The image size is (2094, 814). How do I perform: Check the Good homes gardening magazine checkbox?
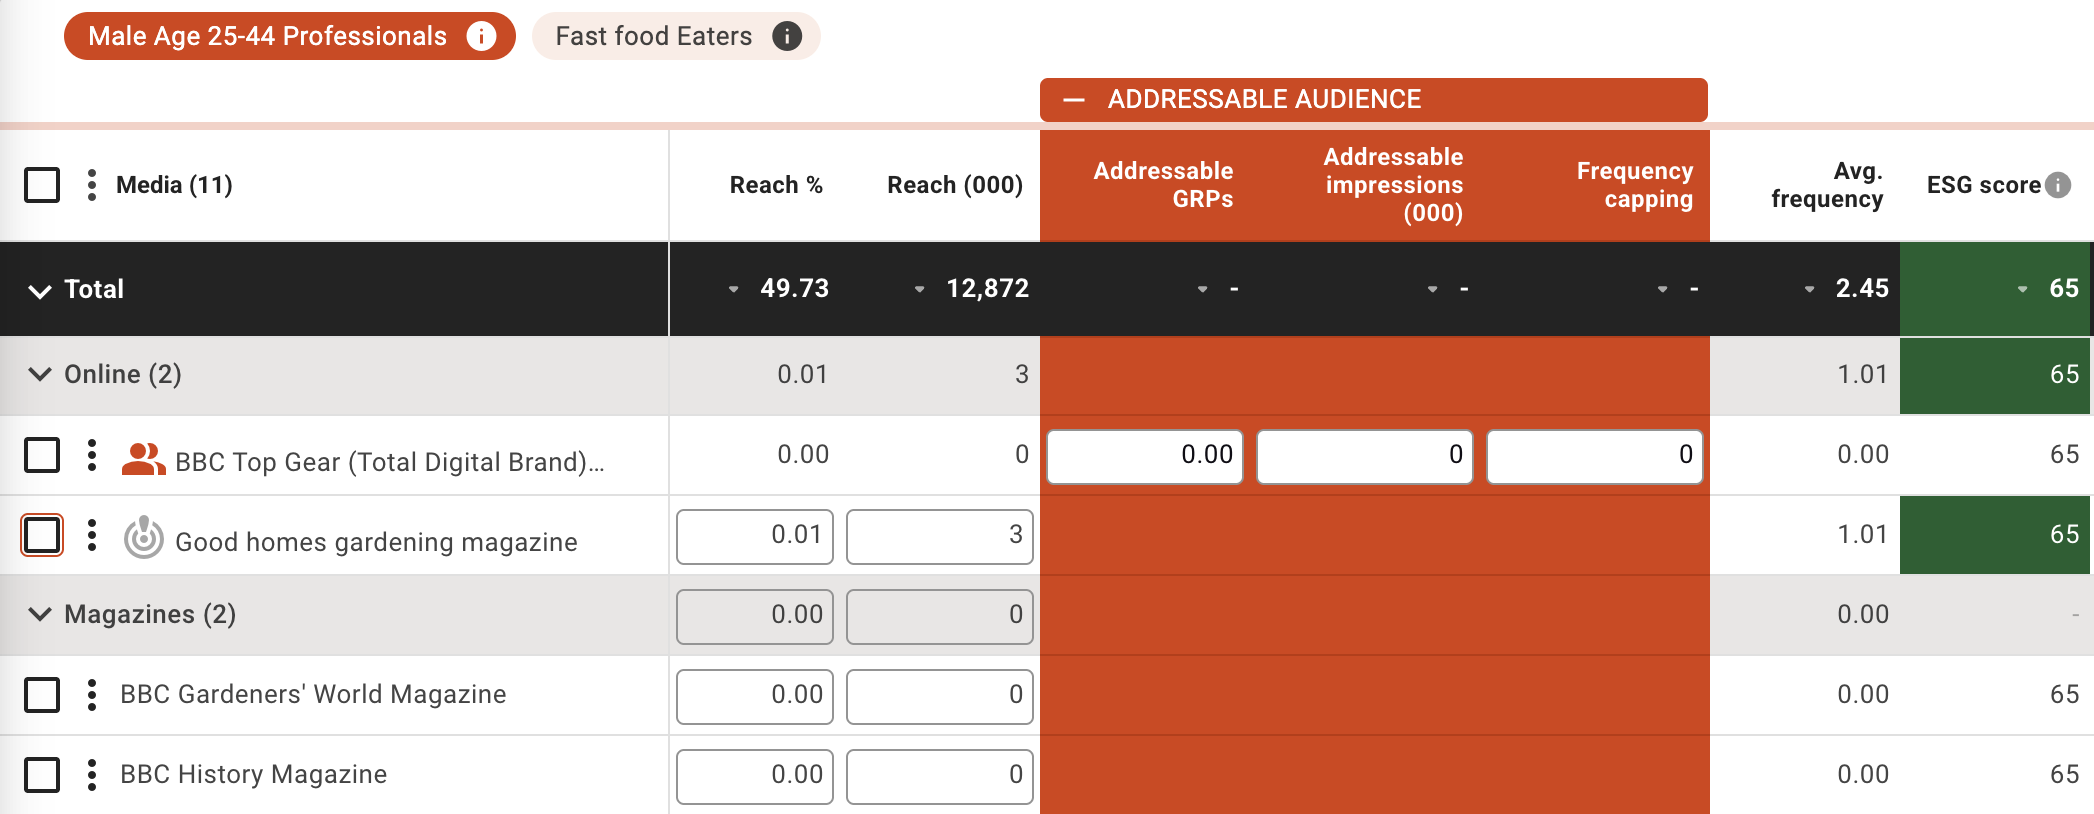point(42,535)
